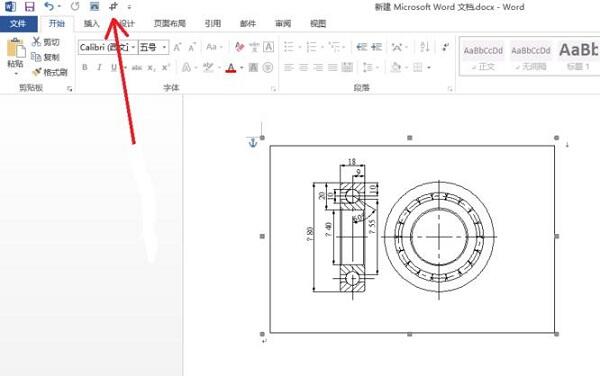This screenshot has width=600, height=376.
Task: Select the bearing drawing picture
Action: coord(412,239)
